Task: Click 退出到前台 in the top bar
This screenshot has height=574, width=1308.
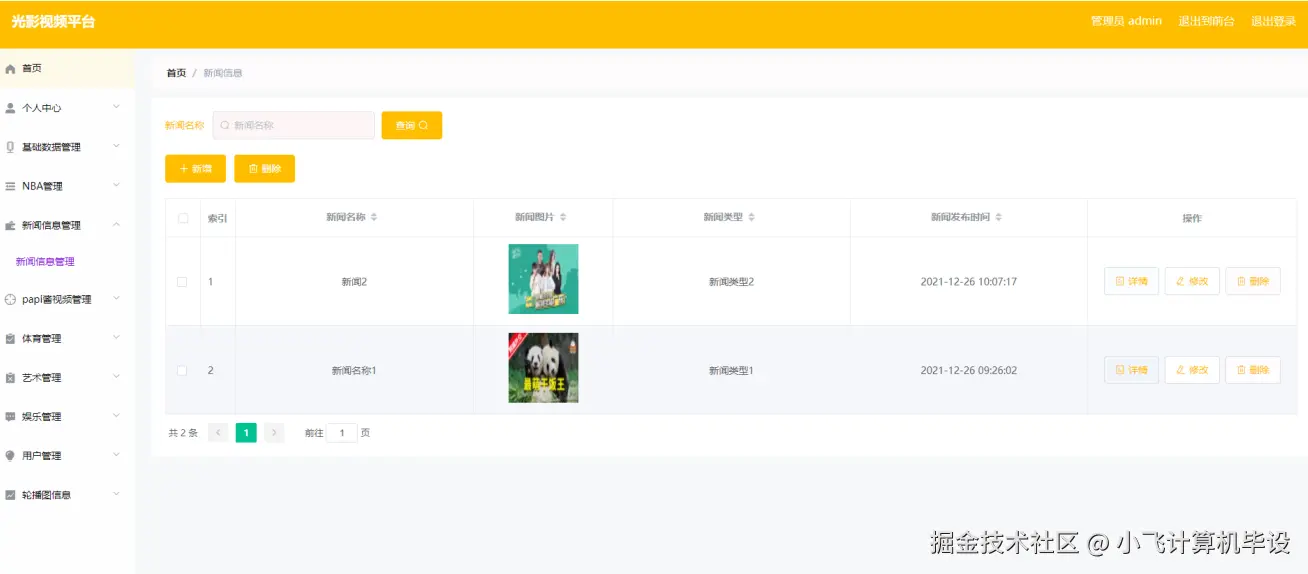Action: [x=1206, y=21]
